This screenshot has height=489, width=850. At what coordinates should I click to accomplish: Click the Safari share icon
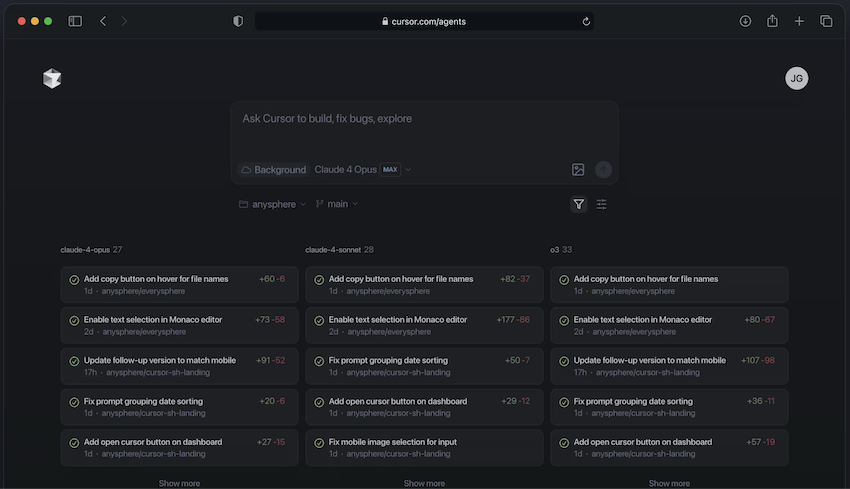tap(772, 21)
